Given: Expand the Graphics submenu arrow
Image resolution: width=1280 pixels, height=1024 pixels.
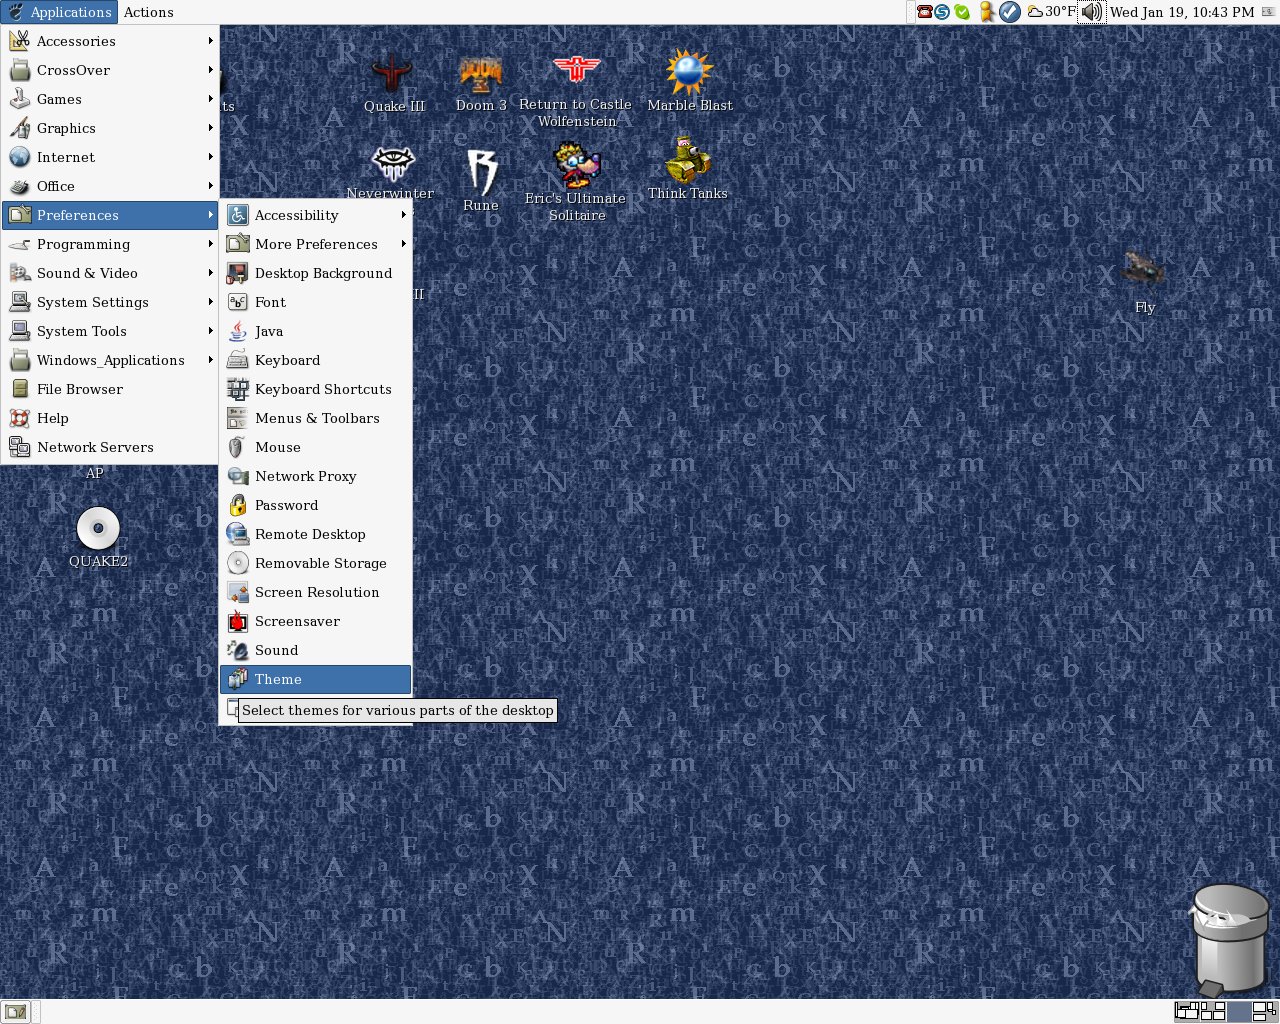Looking at the screenshot, I should pos(211,128).
